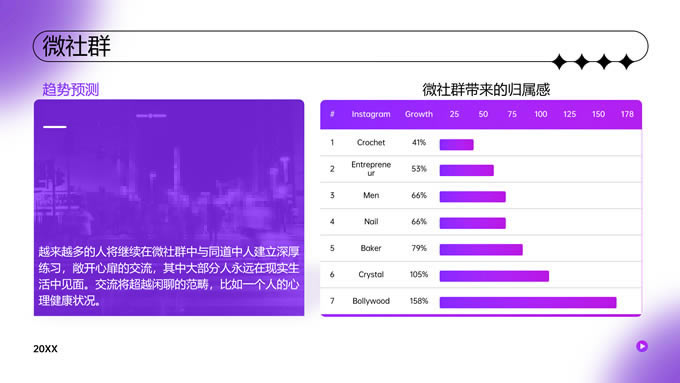Click the 125 axis label
Image resolution: width=680 pixels, height=383 pixels.
coord(569,114)
